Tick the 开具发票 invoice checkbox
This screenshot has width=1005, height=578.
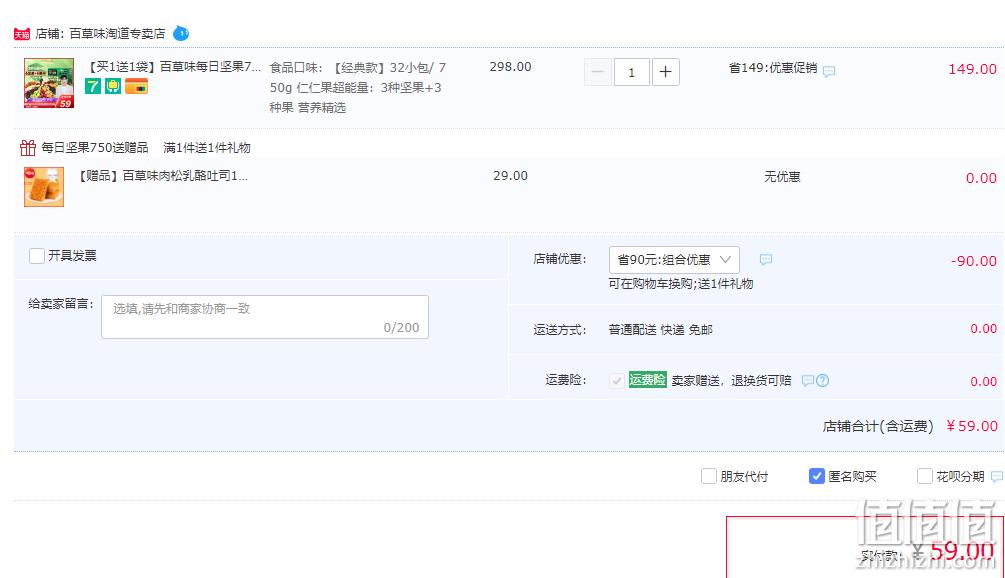click(37, 256)
